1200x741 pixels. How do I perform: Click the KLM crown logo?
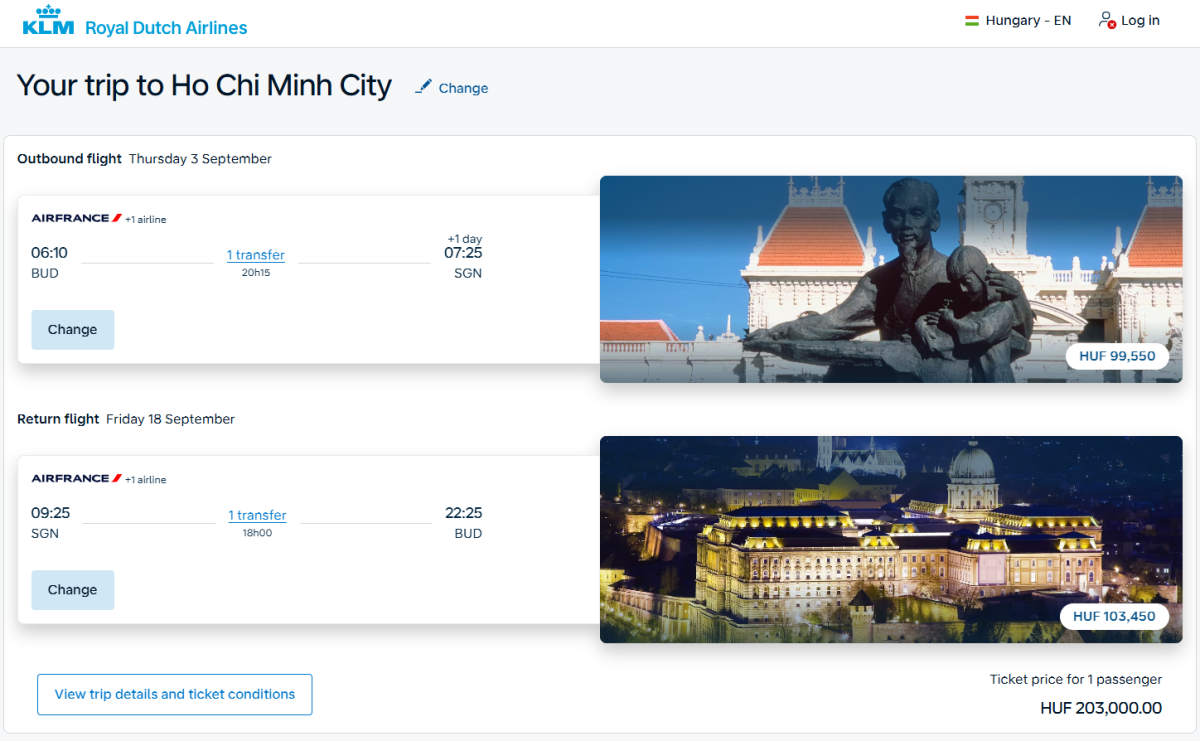48,20
